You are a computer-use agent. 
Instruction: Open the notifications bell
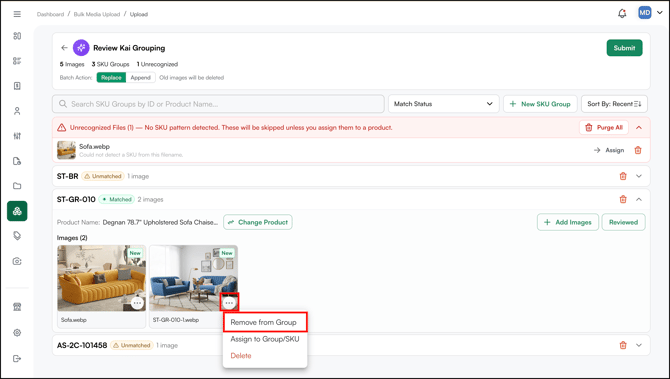[622, 13]
